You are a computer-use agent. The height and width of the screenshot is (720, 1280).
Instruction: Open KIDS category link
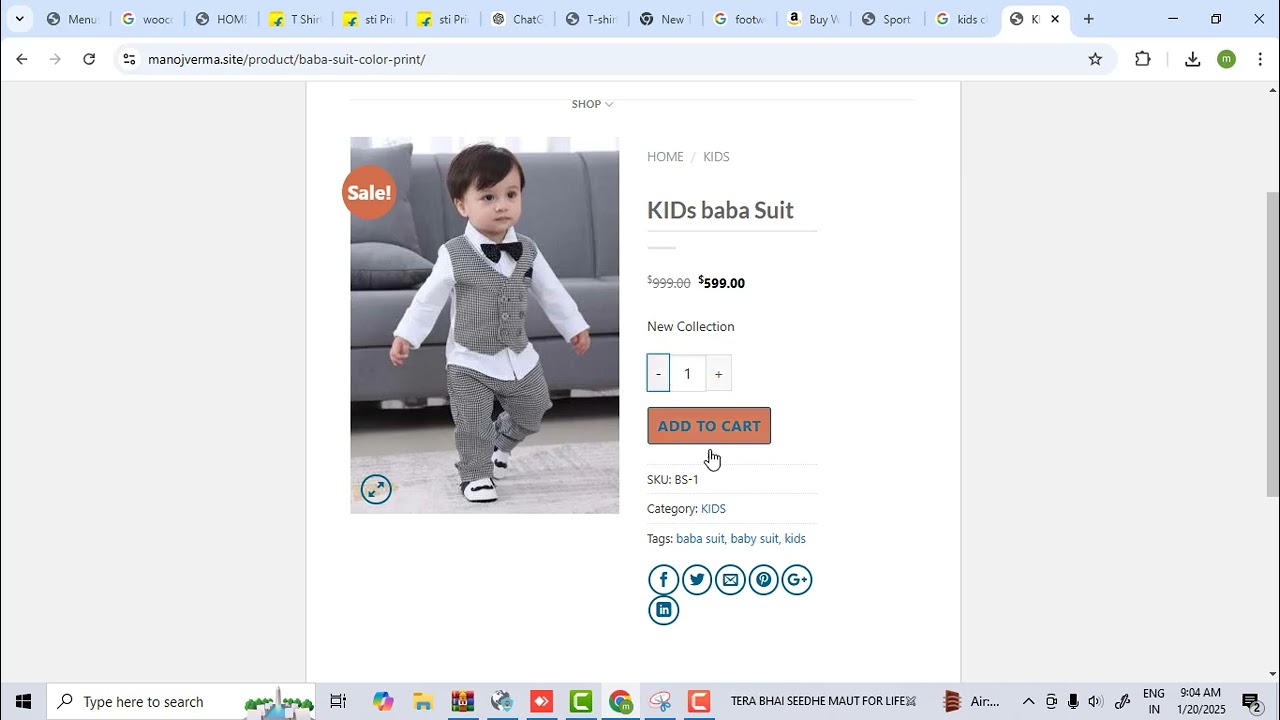[x=713, y=509]
